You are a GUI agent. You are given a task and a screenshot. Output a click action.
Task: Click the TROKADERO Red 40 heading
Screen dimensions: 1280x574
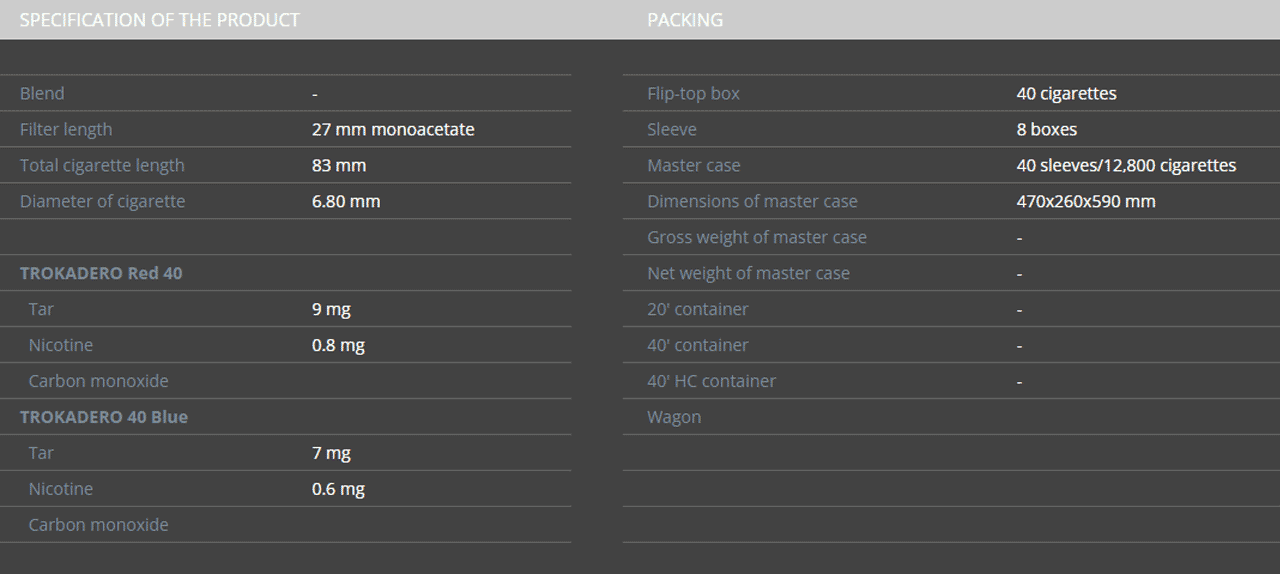(x=101, y=273)
